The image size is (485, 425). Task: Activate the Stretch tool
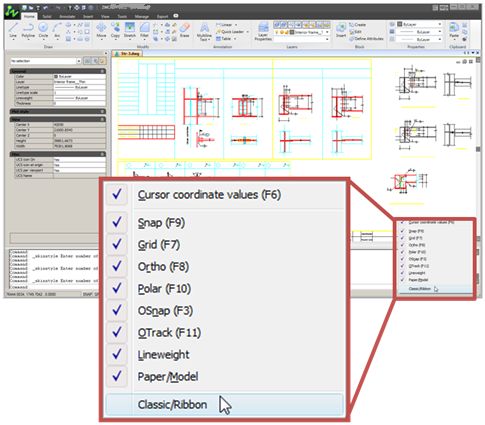pyautogui.click(x=130, y=30)
